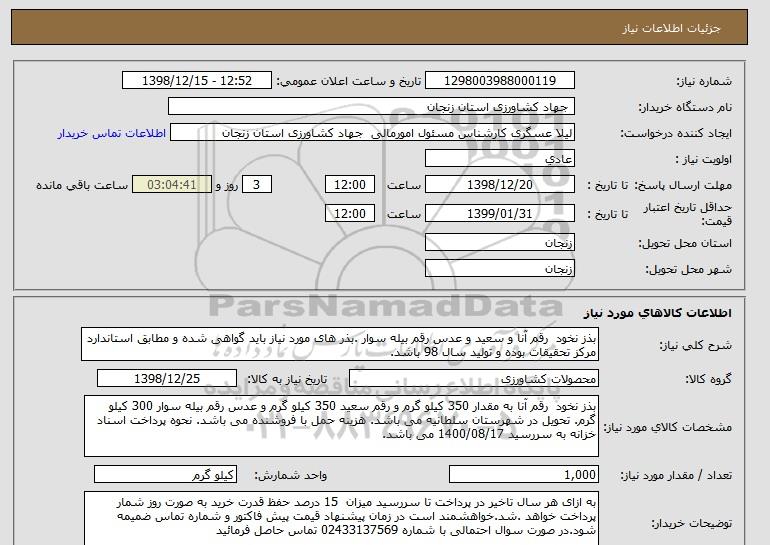Image resolution: width=770 pixels, height=545 pixels.
Task: Click the price validity date 1399/01/31
Action: coord(499,214)
